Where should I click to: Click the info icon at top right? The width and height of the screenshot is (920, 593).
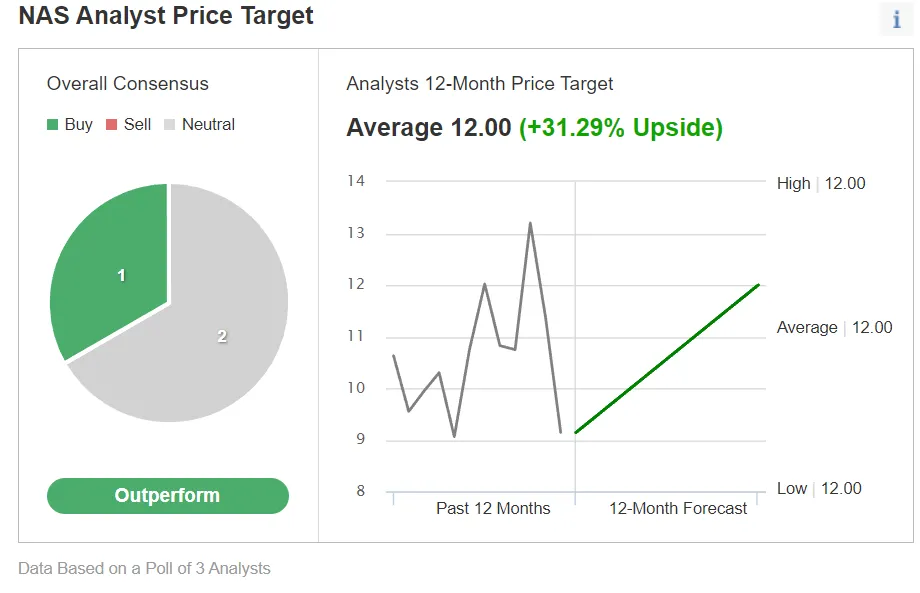point(896,19)
